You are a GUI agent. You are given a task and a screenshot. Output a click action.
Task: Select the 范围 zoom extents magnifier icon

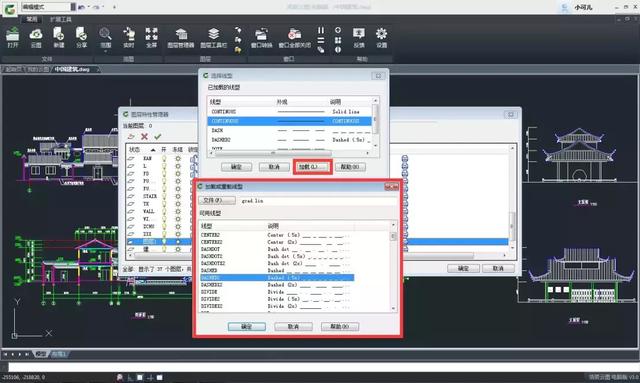pos(105,34)
